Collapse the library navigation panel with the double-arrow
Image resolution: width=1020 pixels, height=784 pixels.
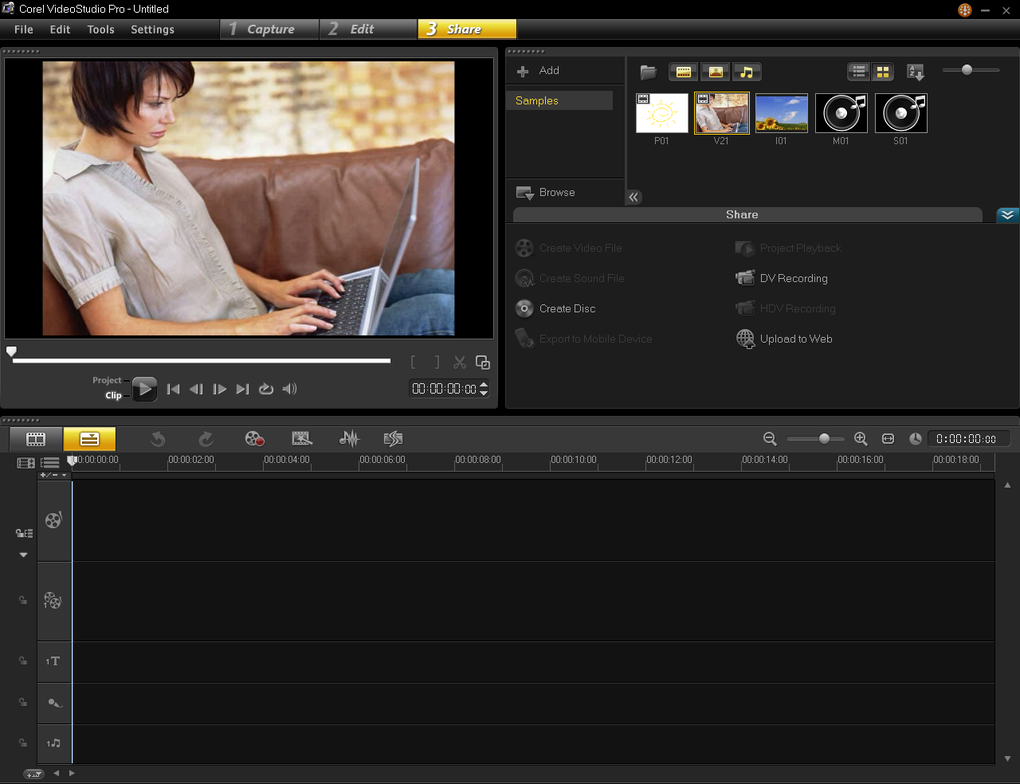[x=633, y=197]
